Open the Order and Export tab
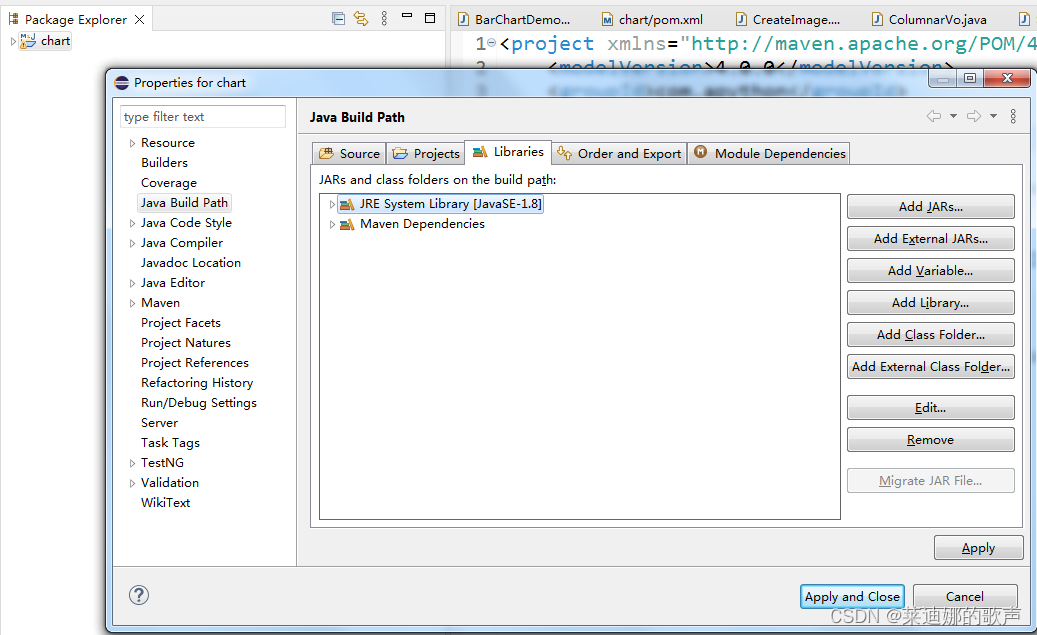 [619, 153]
